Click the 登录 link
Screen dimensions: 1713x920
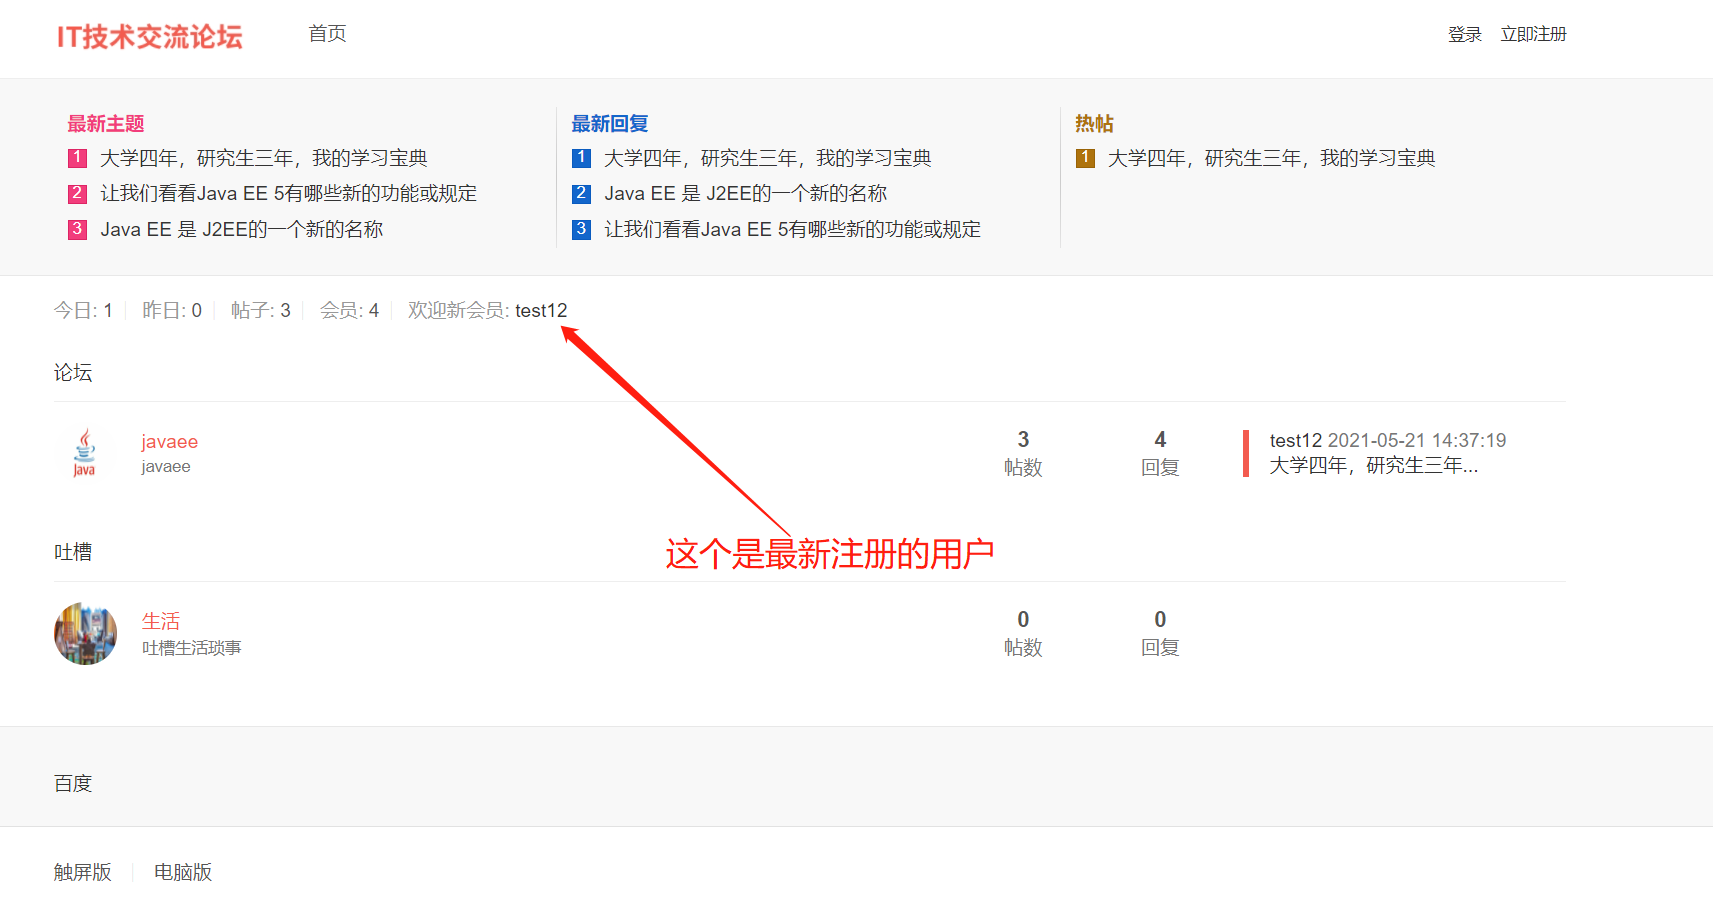click(x=1465, y=34)
